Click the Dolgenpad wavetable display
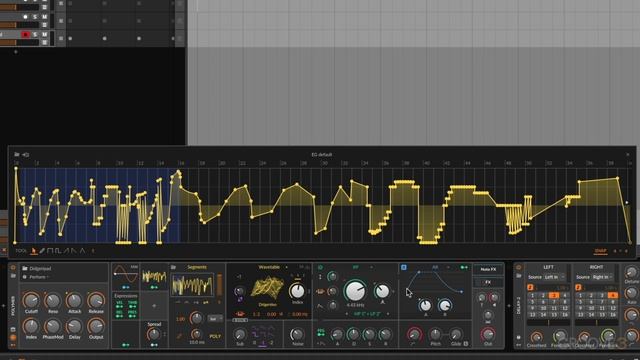The image size is (640, 360). click(x=267, y=287)
